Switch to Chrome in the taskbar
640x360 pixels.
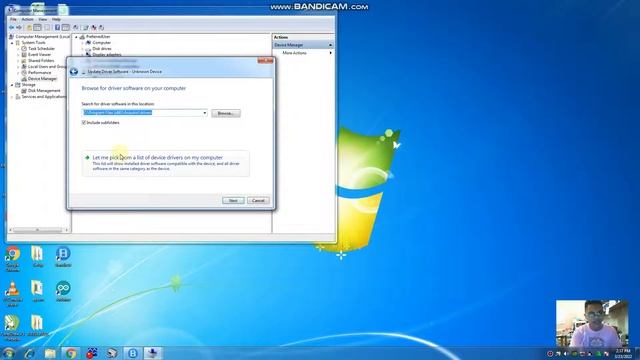(x=71, y=353)
